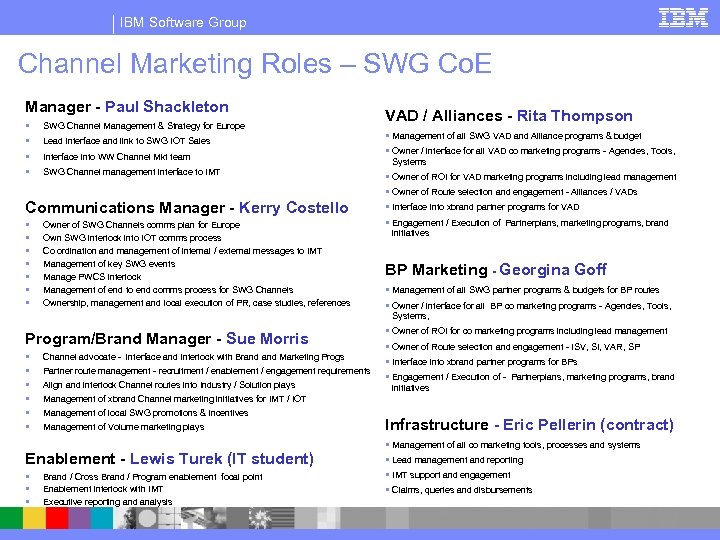Viewport: 720px width, 540px height.
Task: Click 'Management of local SWG promotions & incentives'
Action: [146, 413]
